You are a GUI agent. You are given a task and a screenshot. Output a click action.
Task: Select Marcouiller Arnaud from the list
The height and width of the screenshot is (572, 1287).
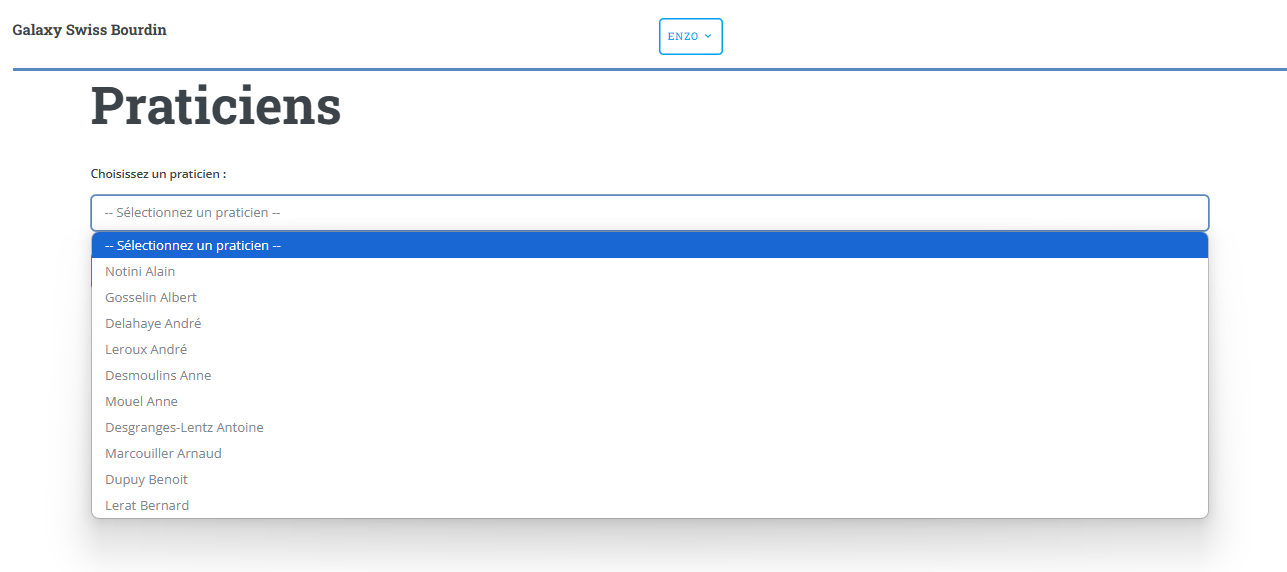click(x=163, y=453)
